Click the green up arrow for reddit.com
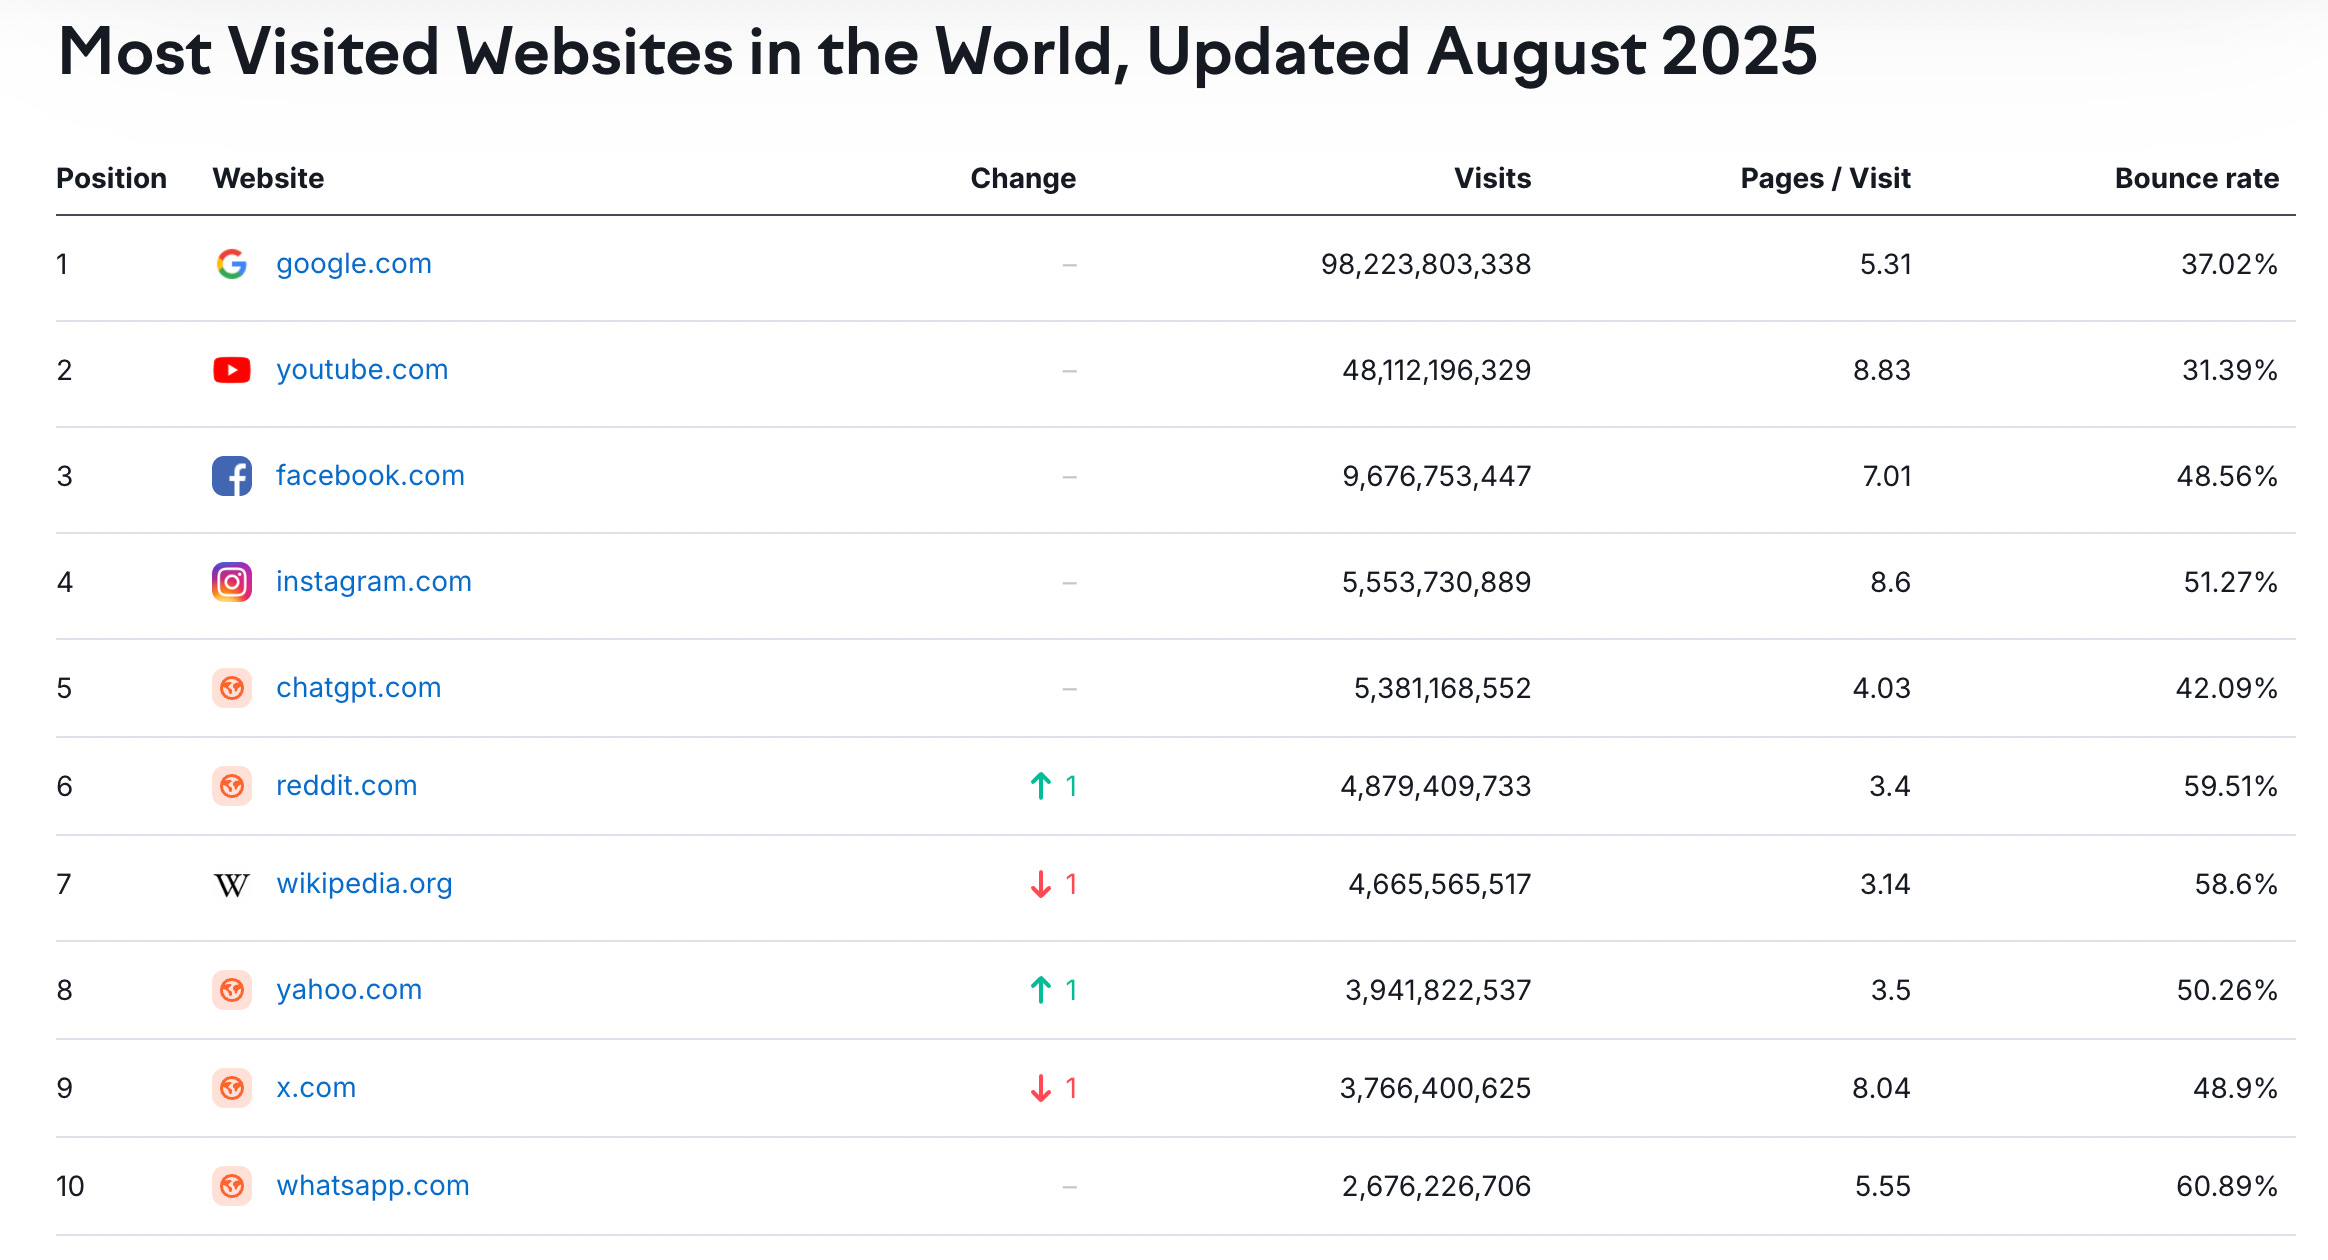Screen dimensions: 2328x1260 pos(1040,786)
